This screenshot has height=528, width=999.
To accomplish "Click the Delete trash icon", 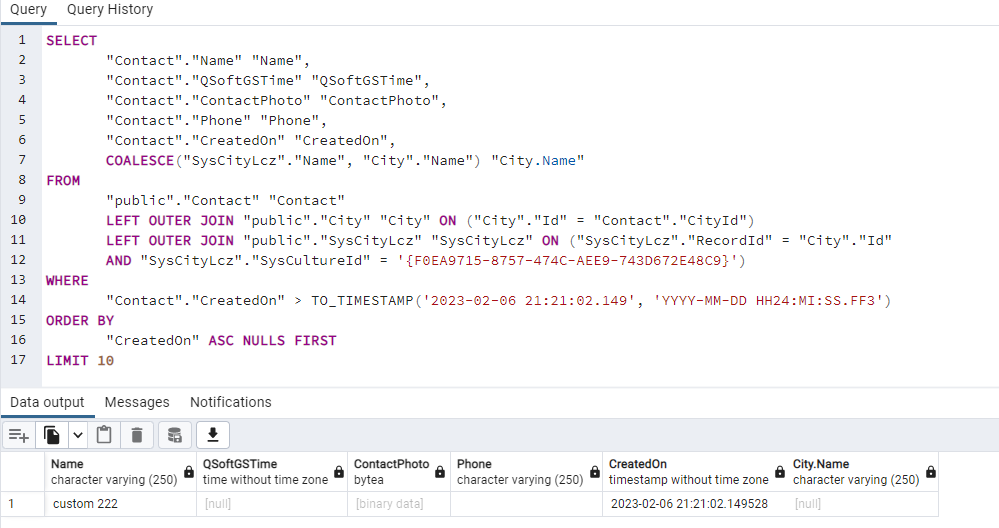I will tap(136, 436).
